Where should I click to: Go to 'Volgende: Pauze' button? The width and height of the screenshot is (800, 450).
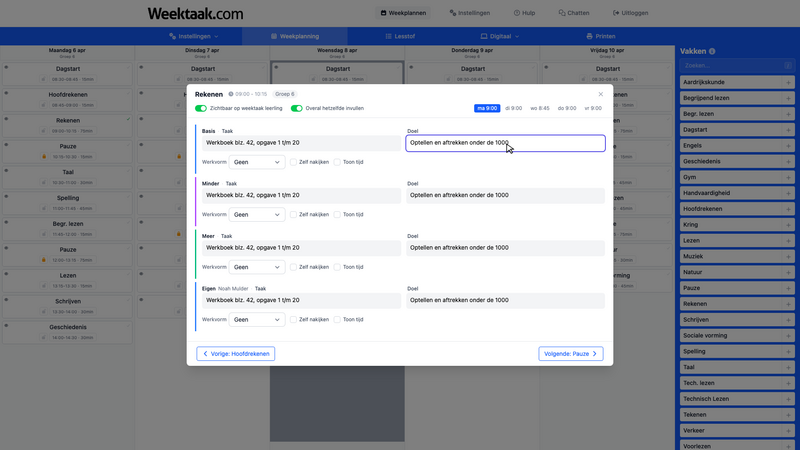coord(570,353)
